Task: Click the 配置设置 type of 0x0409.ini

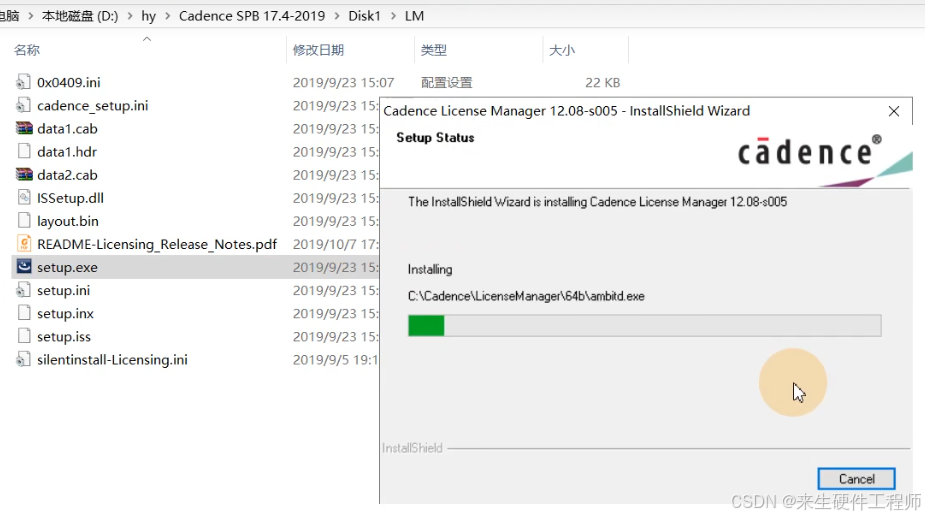Action: click(447, 83)
